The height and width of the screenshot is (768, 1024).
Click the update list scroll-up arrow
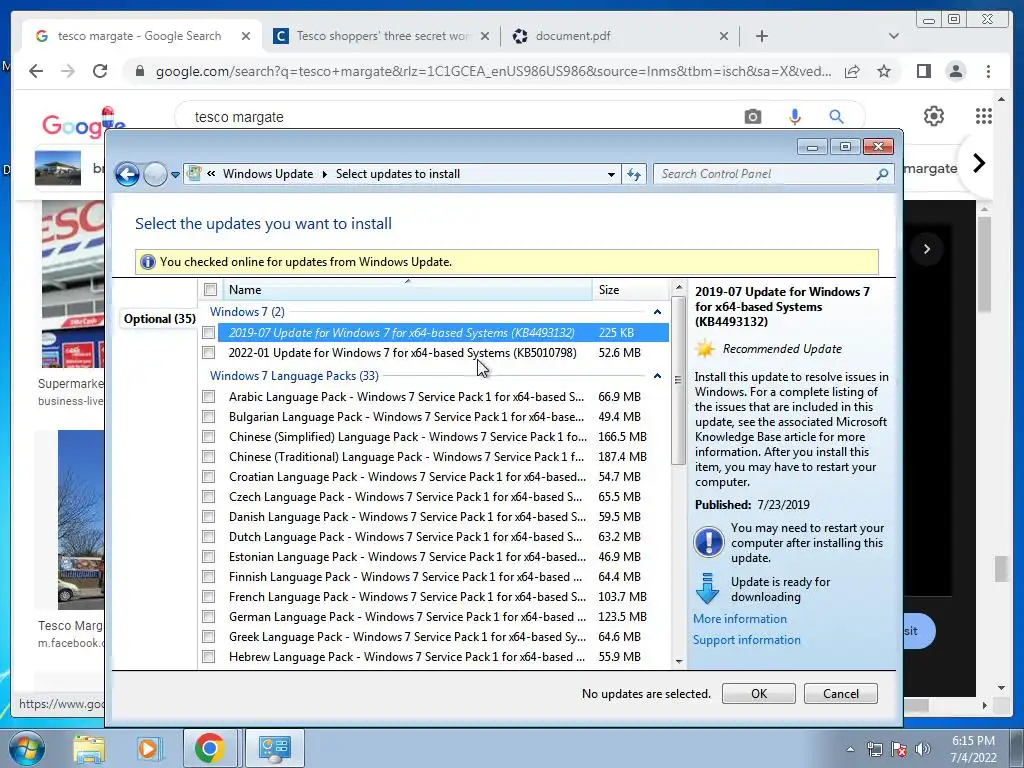[x=679, y=287]
